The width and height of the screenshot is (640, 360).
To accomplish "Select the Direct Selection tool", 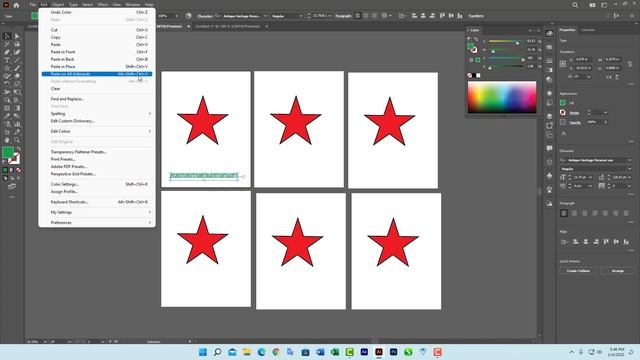I will (x=17, y=36).
